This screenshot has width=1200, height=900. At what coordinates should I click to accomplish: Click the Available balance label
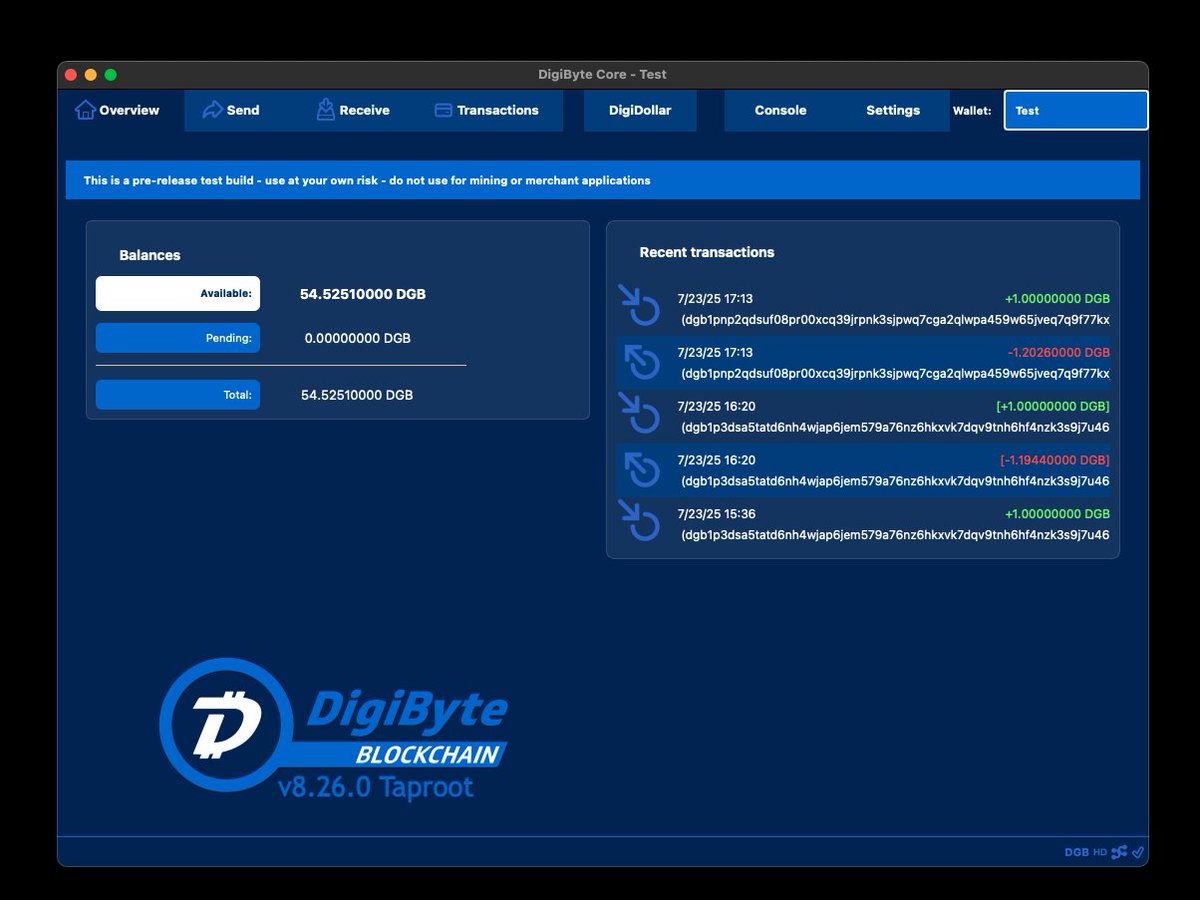pos(178,294)
